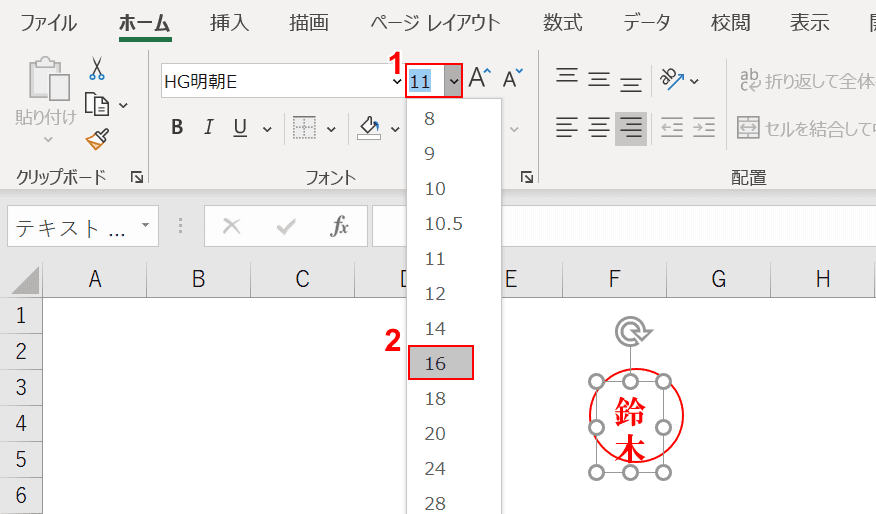Decrease the indent
Image resolution: width=876 pixels, height=514 pixels.
tap(672, 128)
